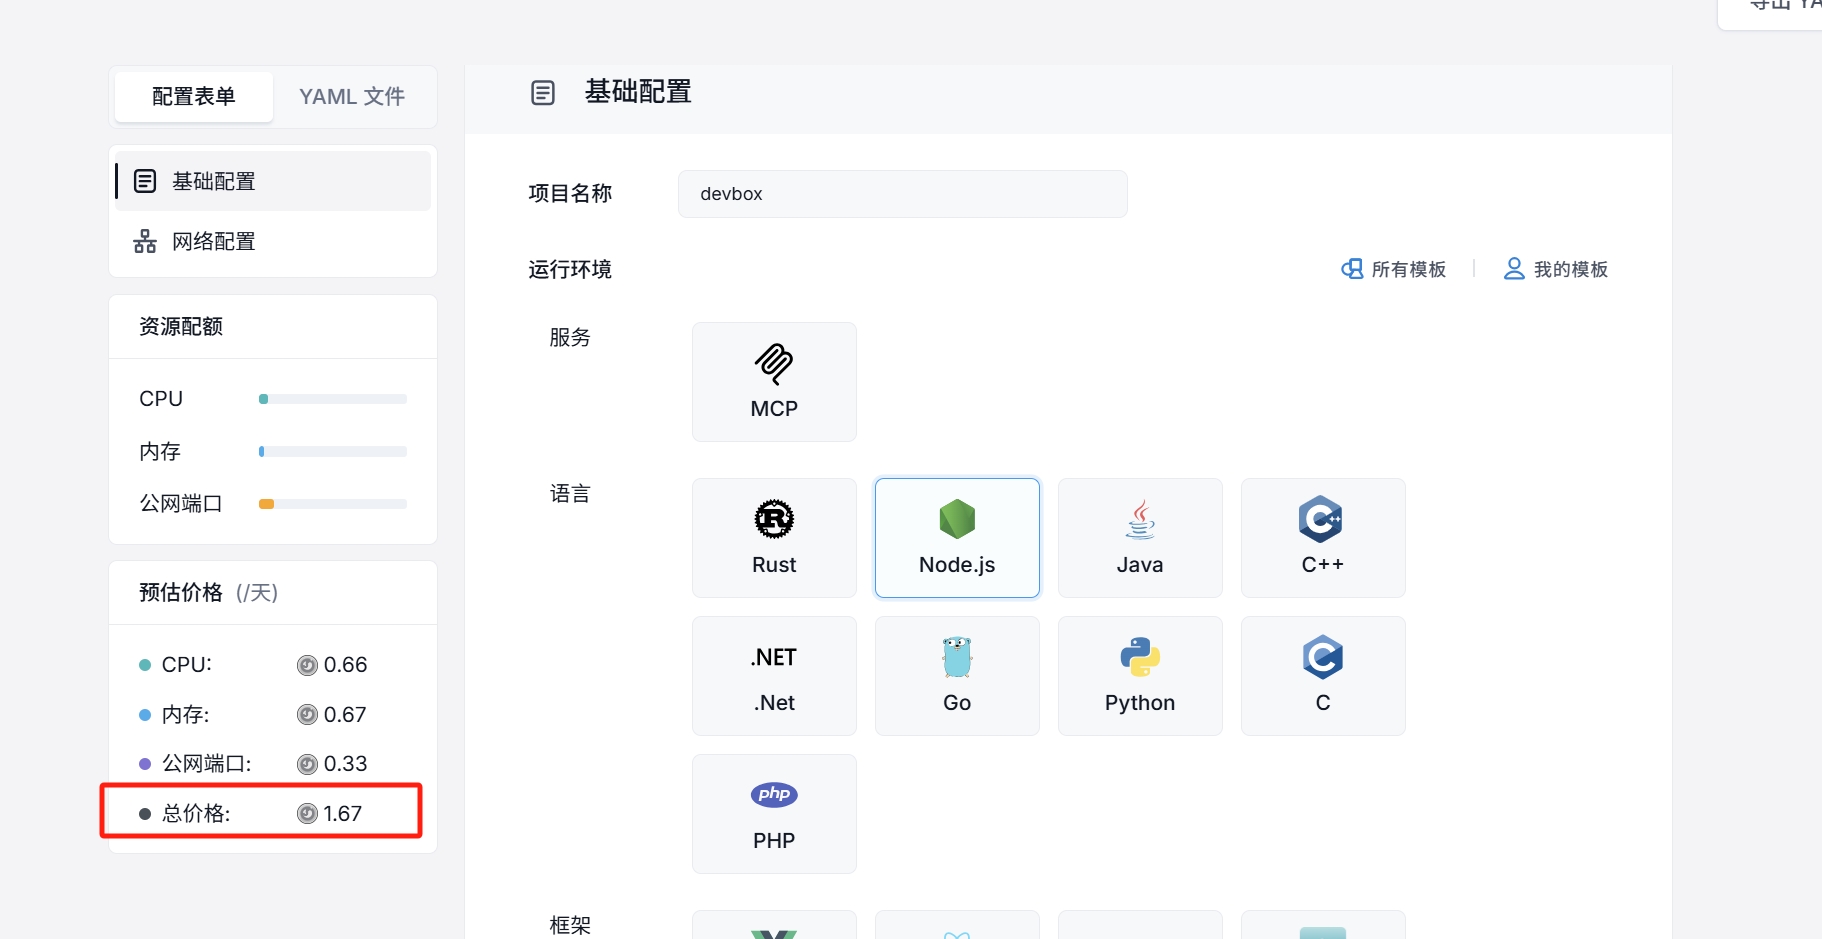Image resolution: width=1822 pixels, height=939 pixels.
Task: Click the 公网端口 quota progress bar
Action: [333, 504]
